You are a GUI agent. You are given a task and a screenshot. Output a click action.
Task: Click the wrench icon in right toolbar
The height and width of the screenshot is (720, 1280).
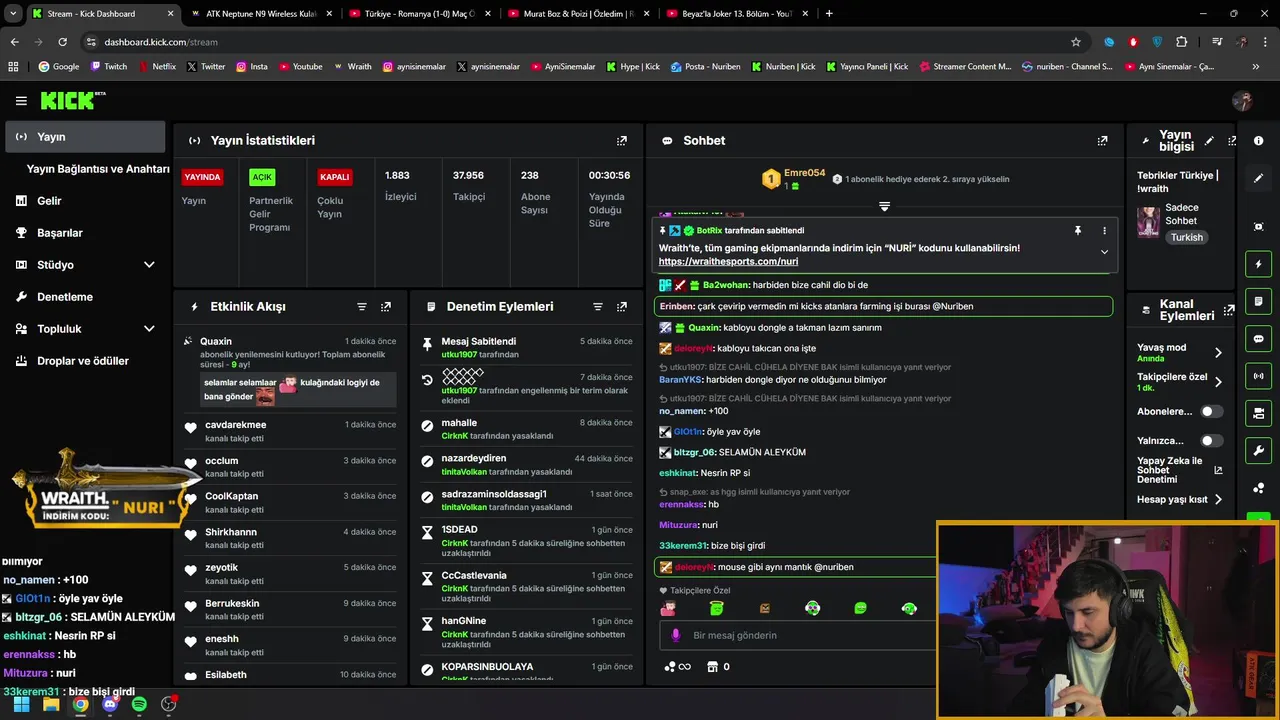click(x=1259, y=450)
